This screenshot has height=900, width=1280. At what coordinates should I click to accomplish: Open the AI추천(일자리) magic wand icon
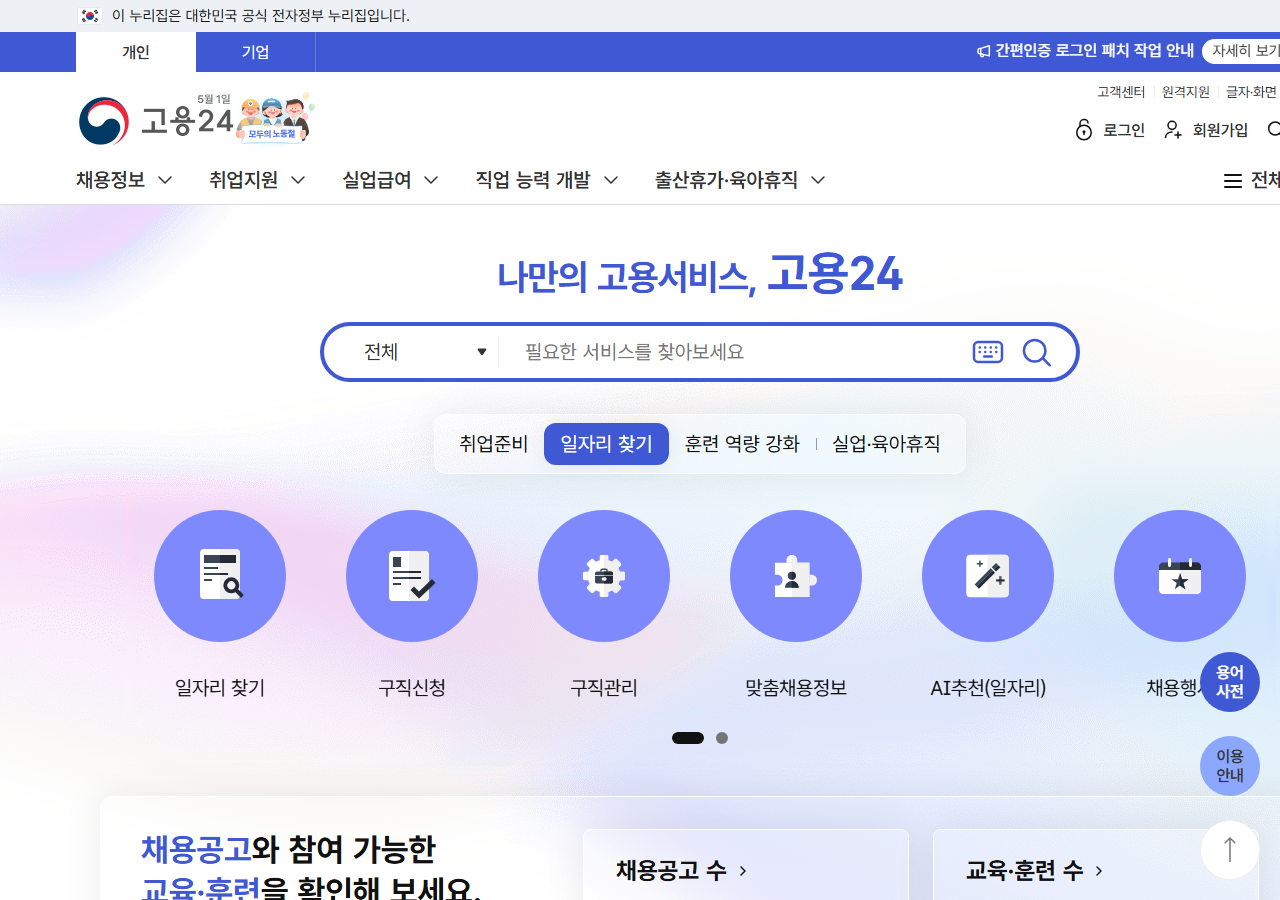tap(988, 576)
